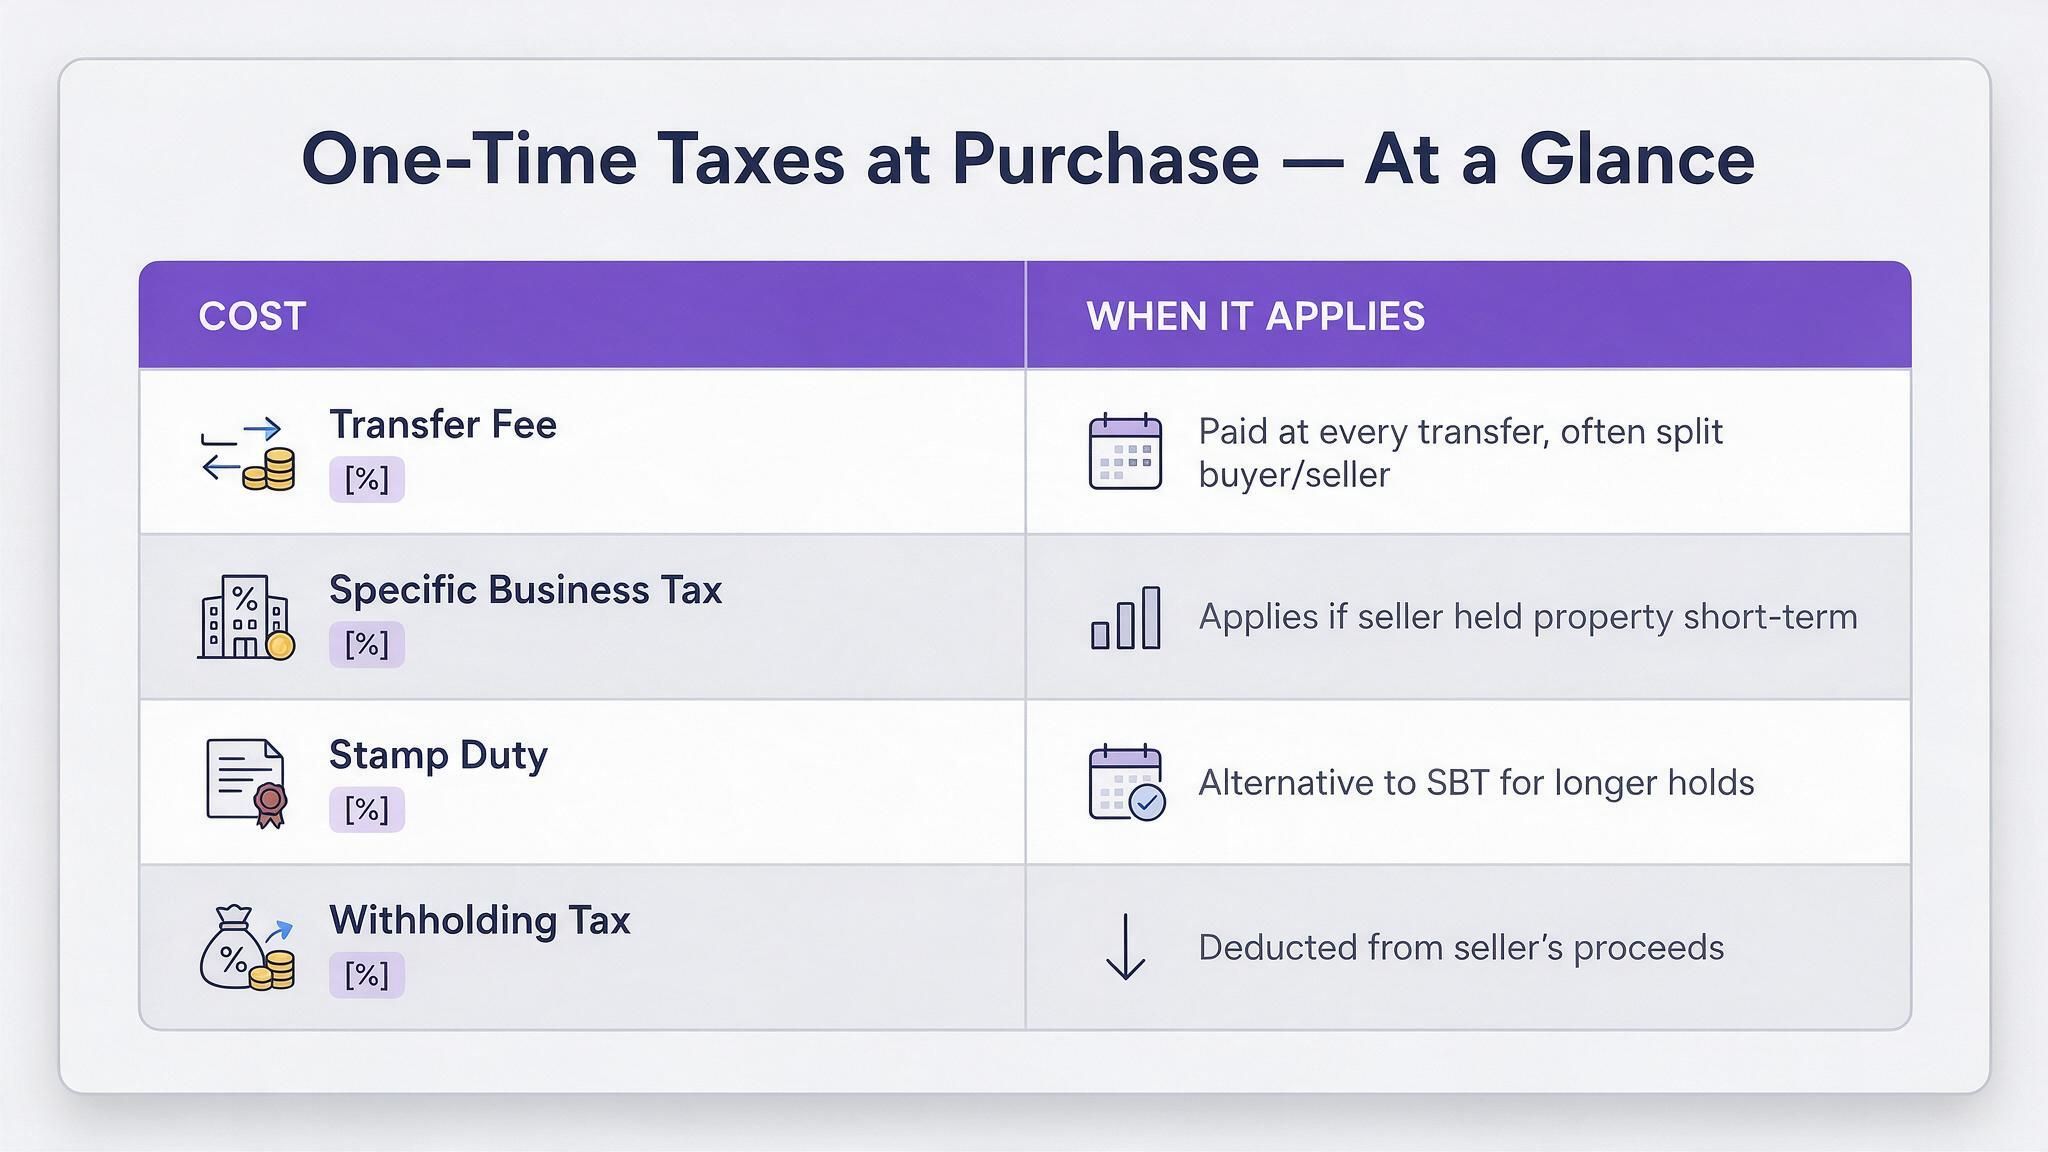Click the downward arrow icon beside seller's proceeds

point(1126,946)
